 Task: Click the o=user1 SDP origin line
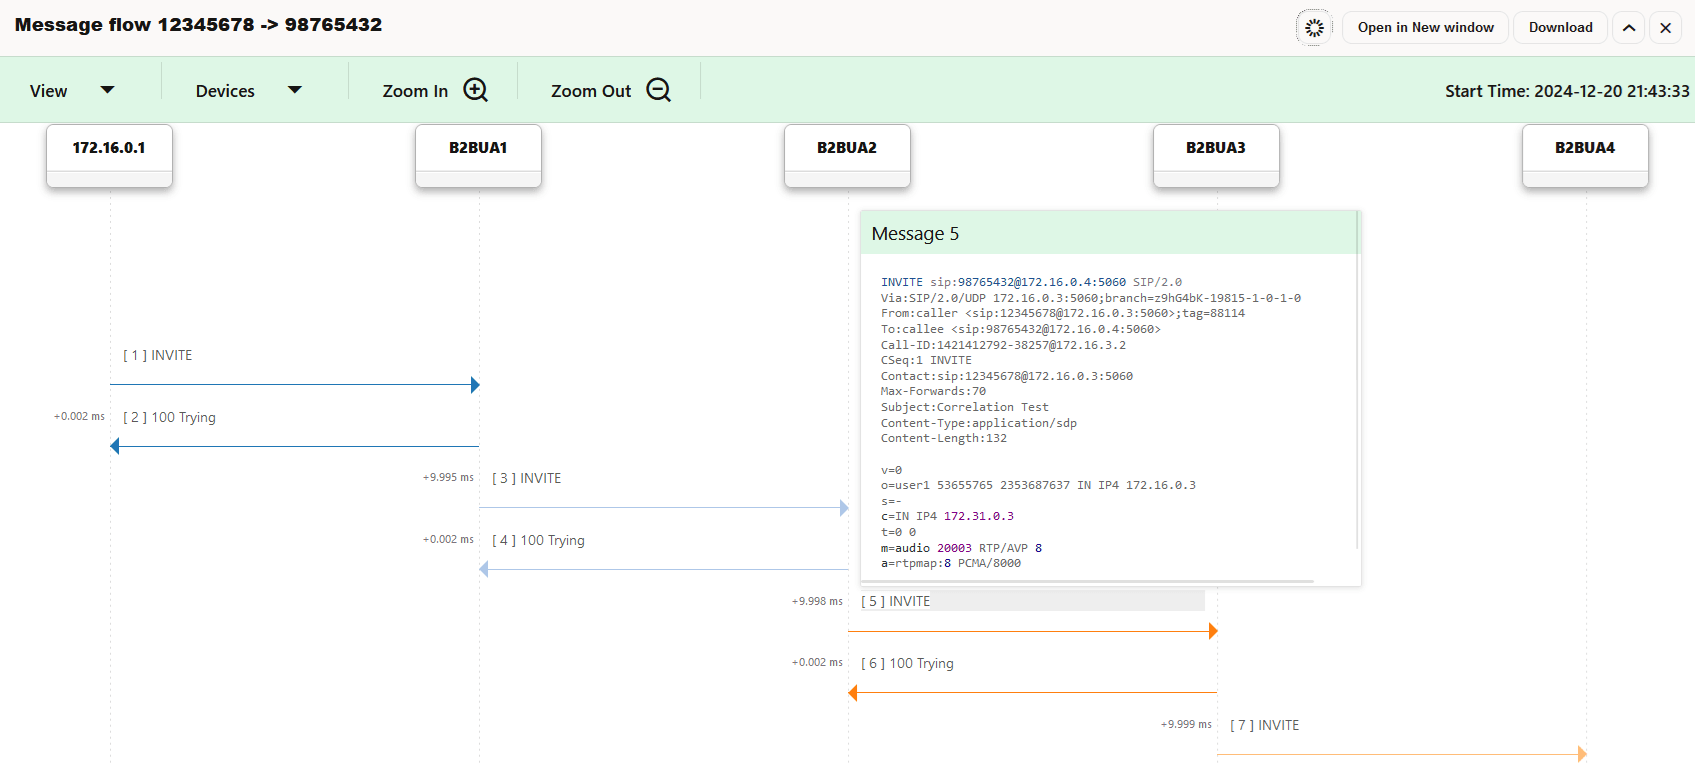(x=1038, y=485)
